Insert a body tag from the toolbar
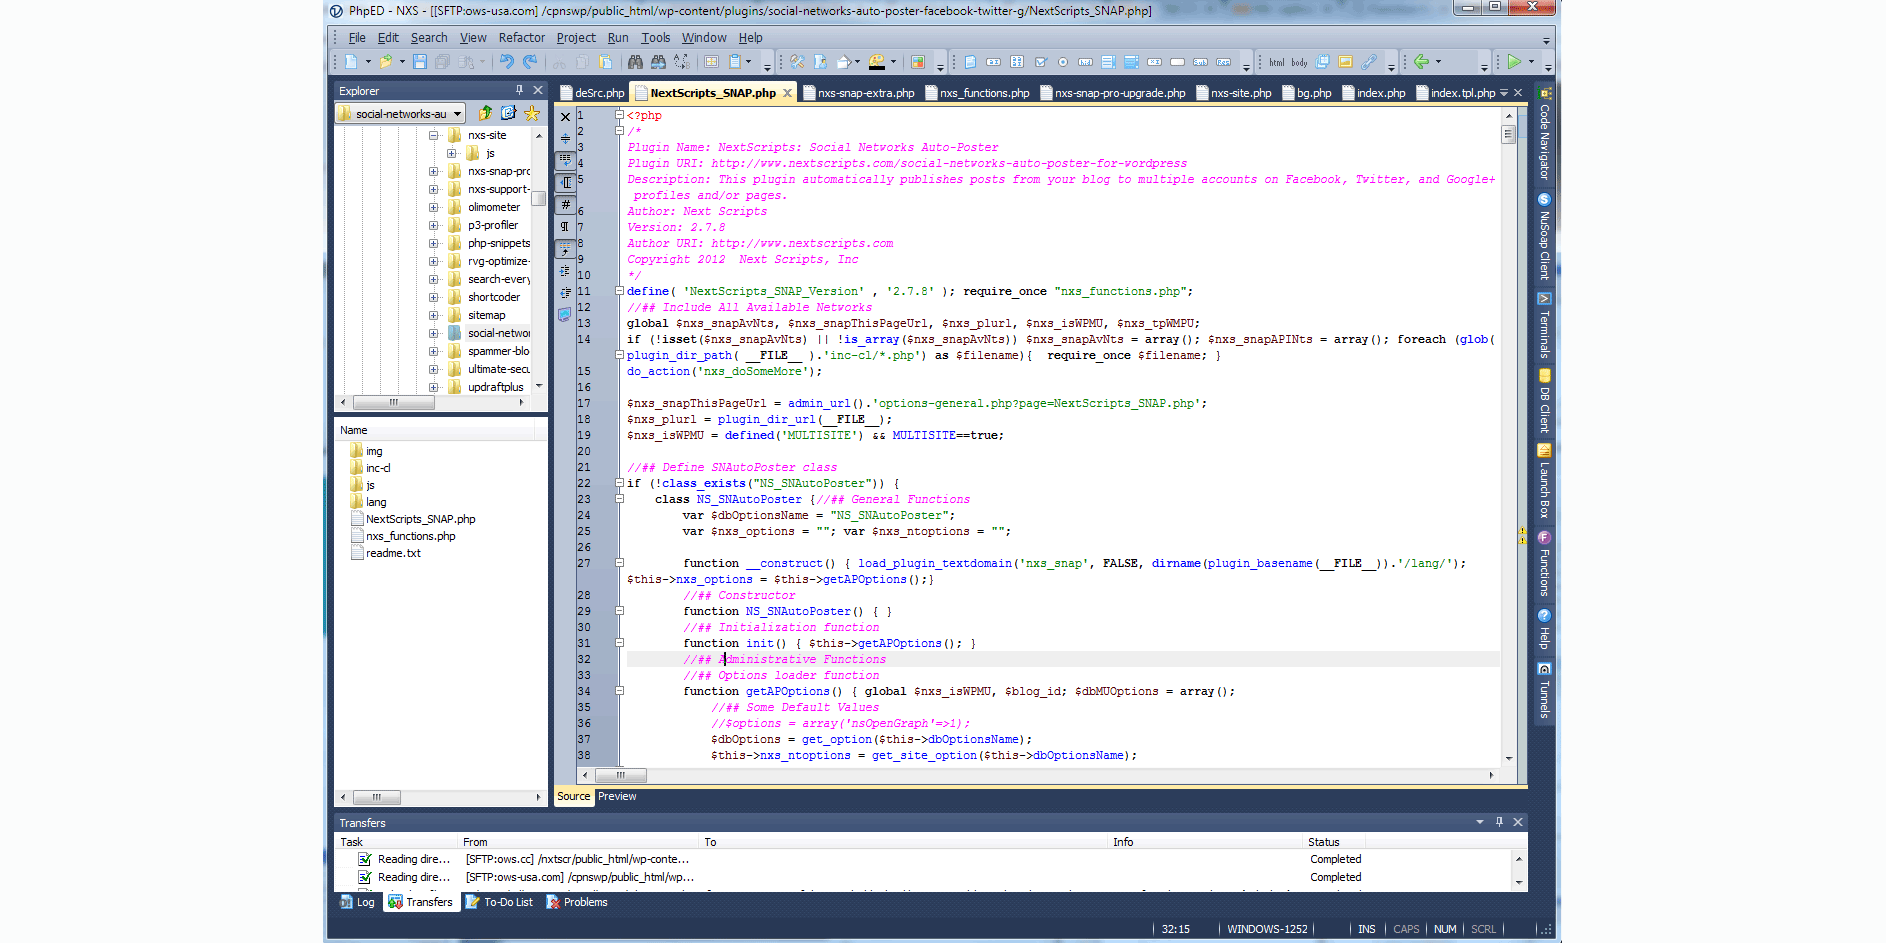The width and height of the screenshot is (1886, 943). [x=1299, y=62]
